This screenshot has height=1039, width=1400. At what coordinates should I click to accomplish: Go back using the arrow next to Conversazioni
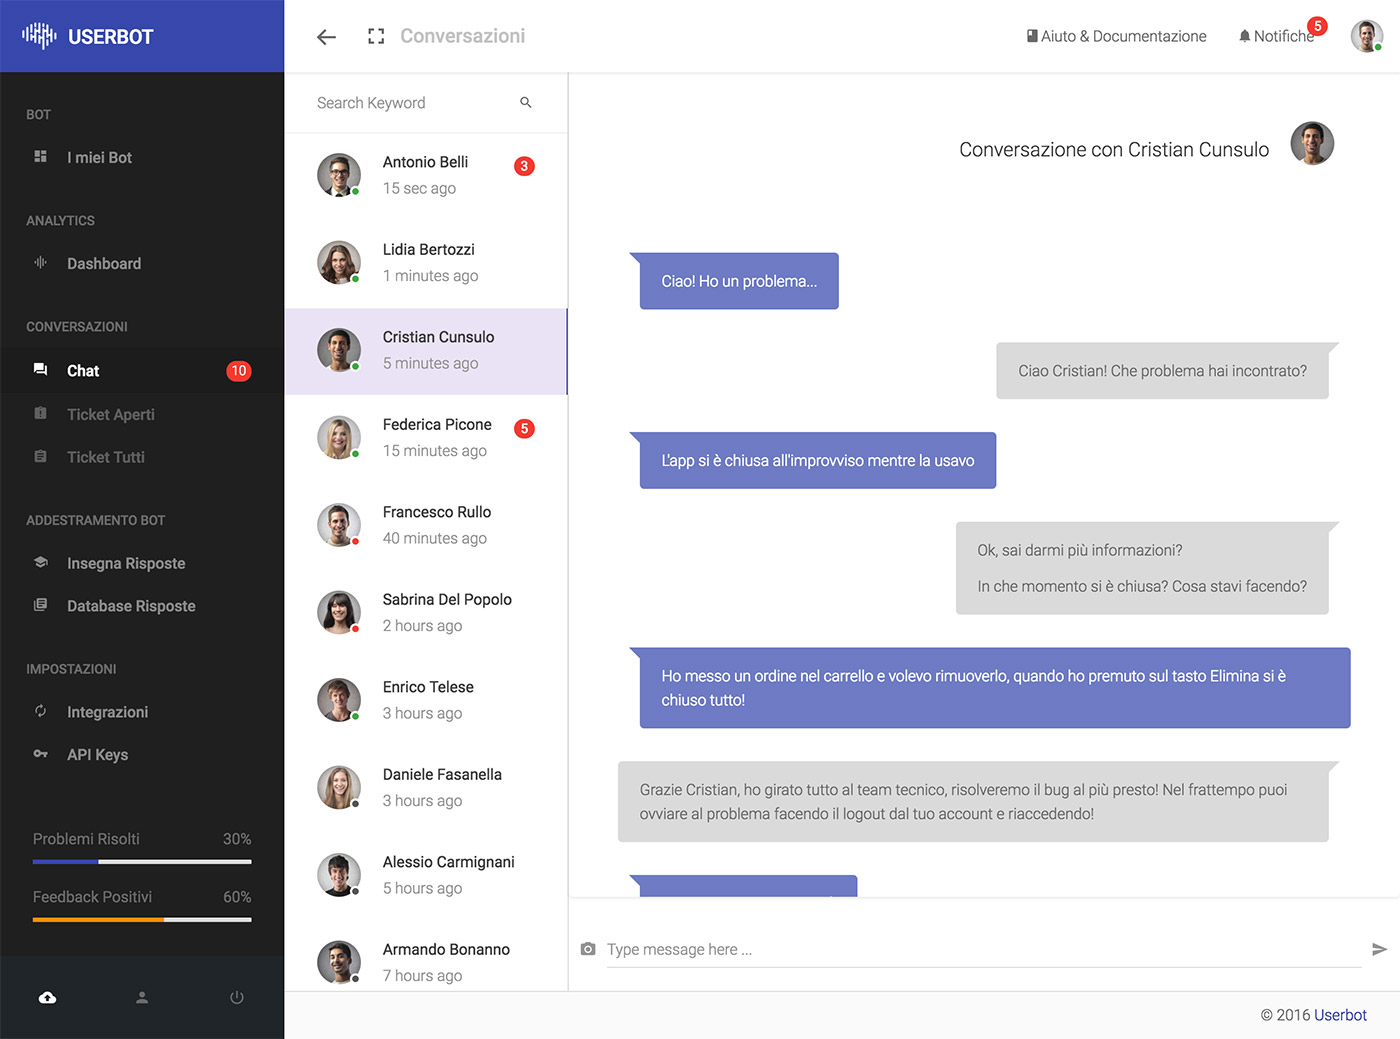point(325,36)
